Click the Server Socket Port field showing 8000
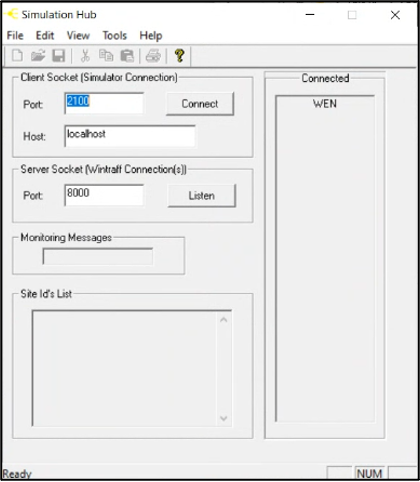The width and height of the screenshot is (420, 482). (104, 195)
